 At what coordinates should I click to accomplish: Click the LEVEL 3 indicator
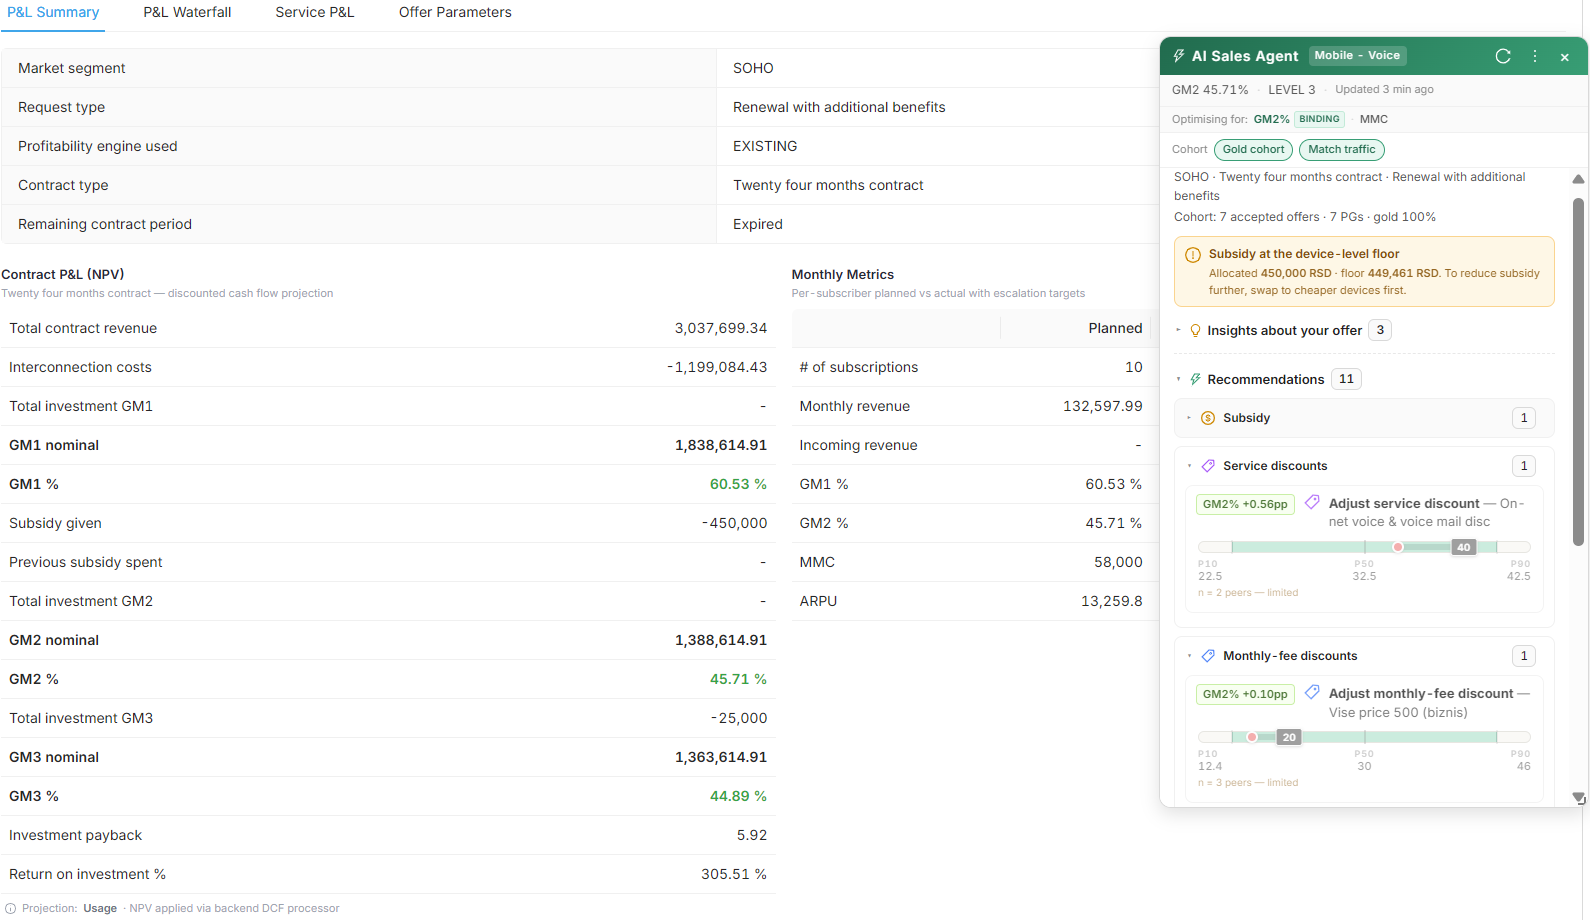(1291, 90)
